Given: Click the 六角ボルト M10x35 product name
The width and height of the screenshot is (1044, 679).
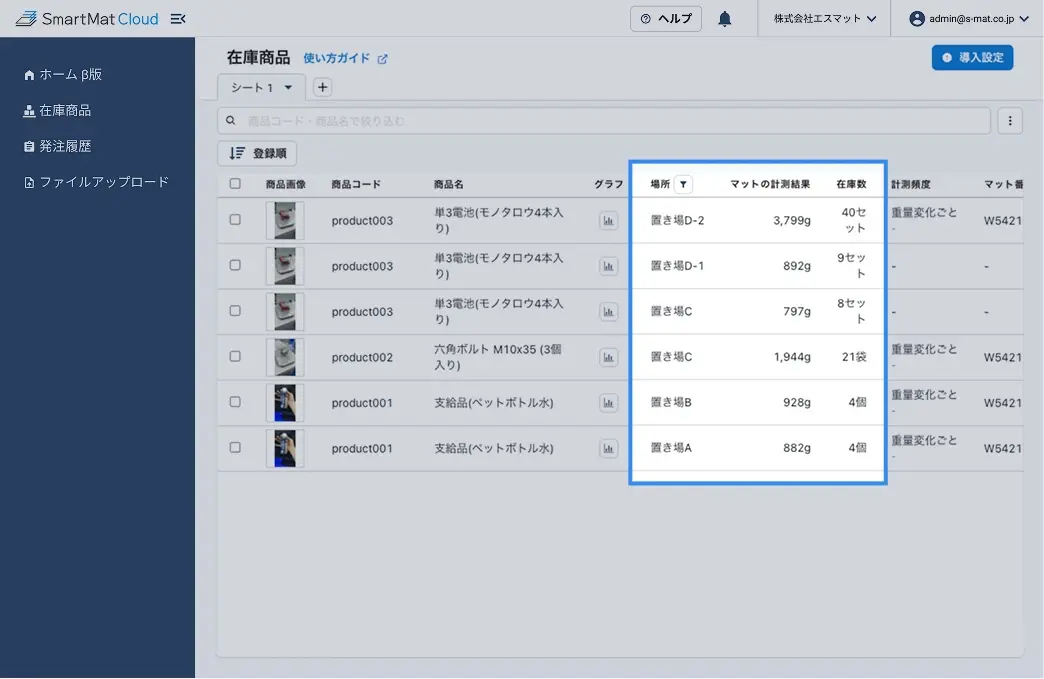Looking at the screenshot, I should pos(498,357).
